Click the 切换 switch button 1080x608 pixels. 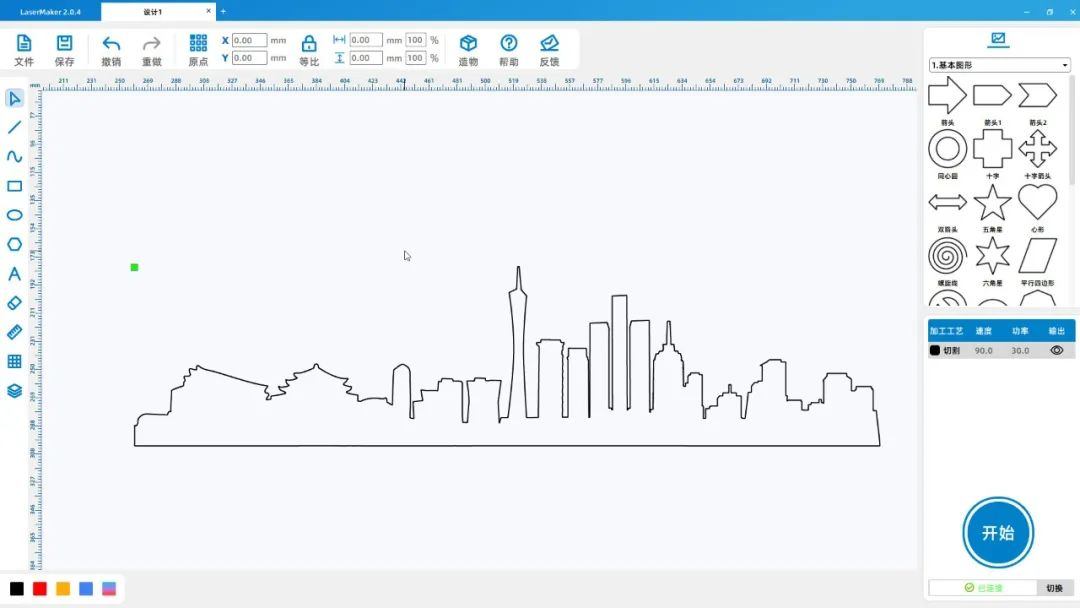1054,588
